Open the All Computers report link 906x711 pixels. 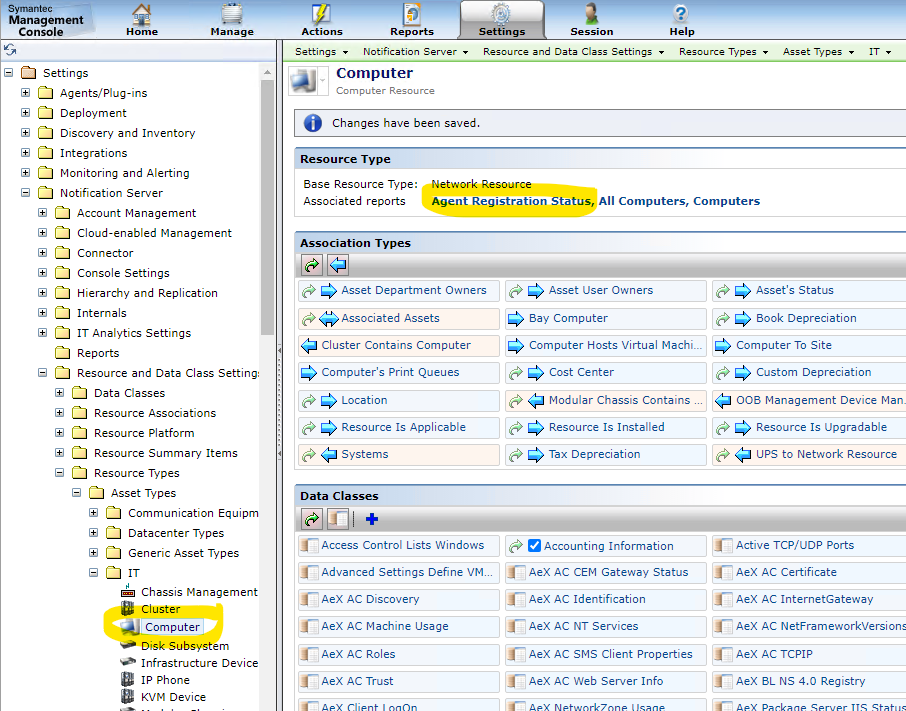tap(641, 201)
